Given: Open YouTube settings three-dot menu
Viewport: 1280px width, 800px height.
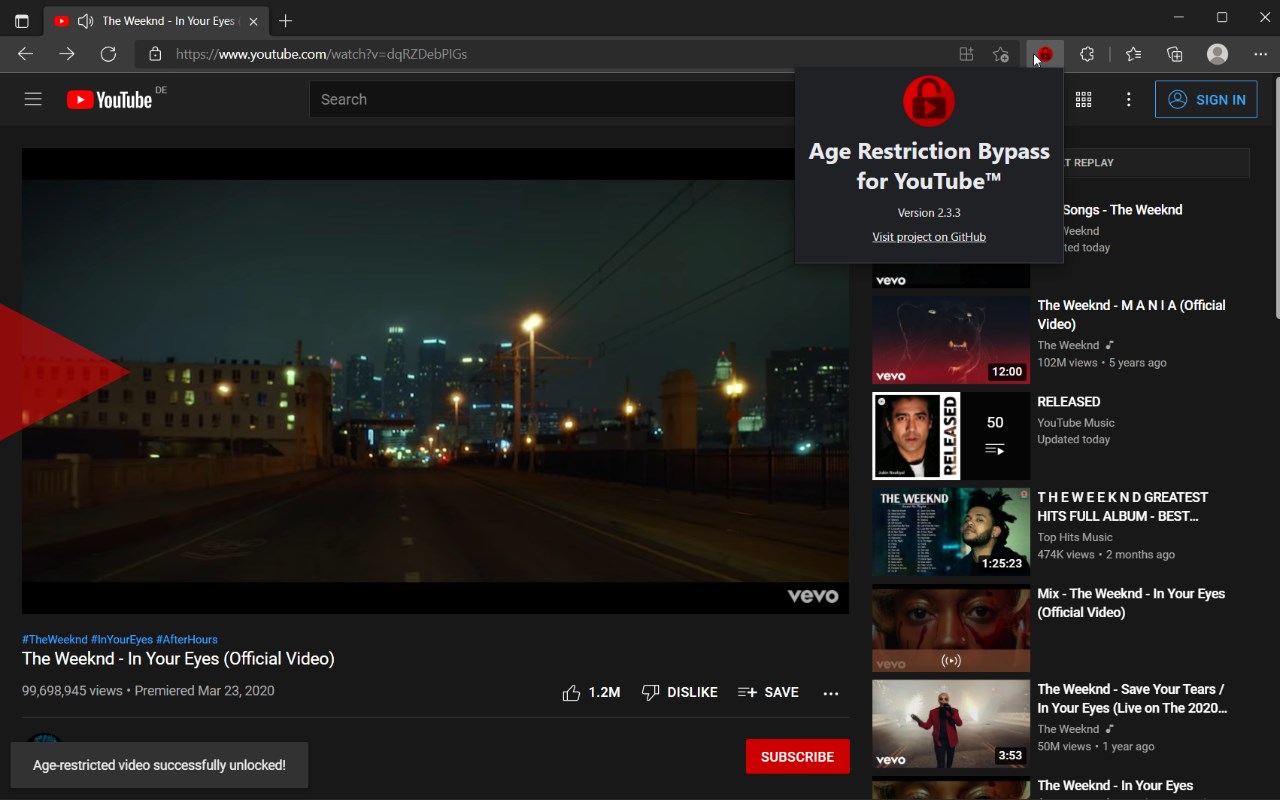Looking at the screenshot, I should pyautogui.click(x=1128, y=99).
